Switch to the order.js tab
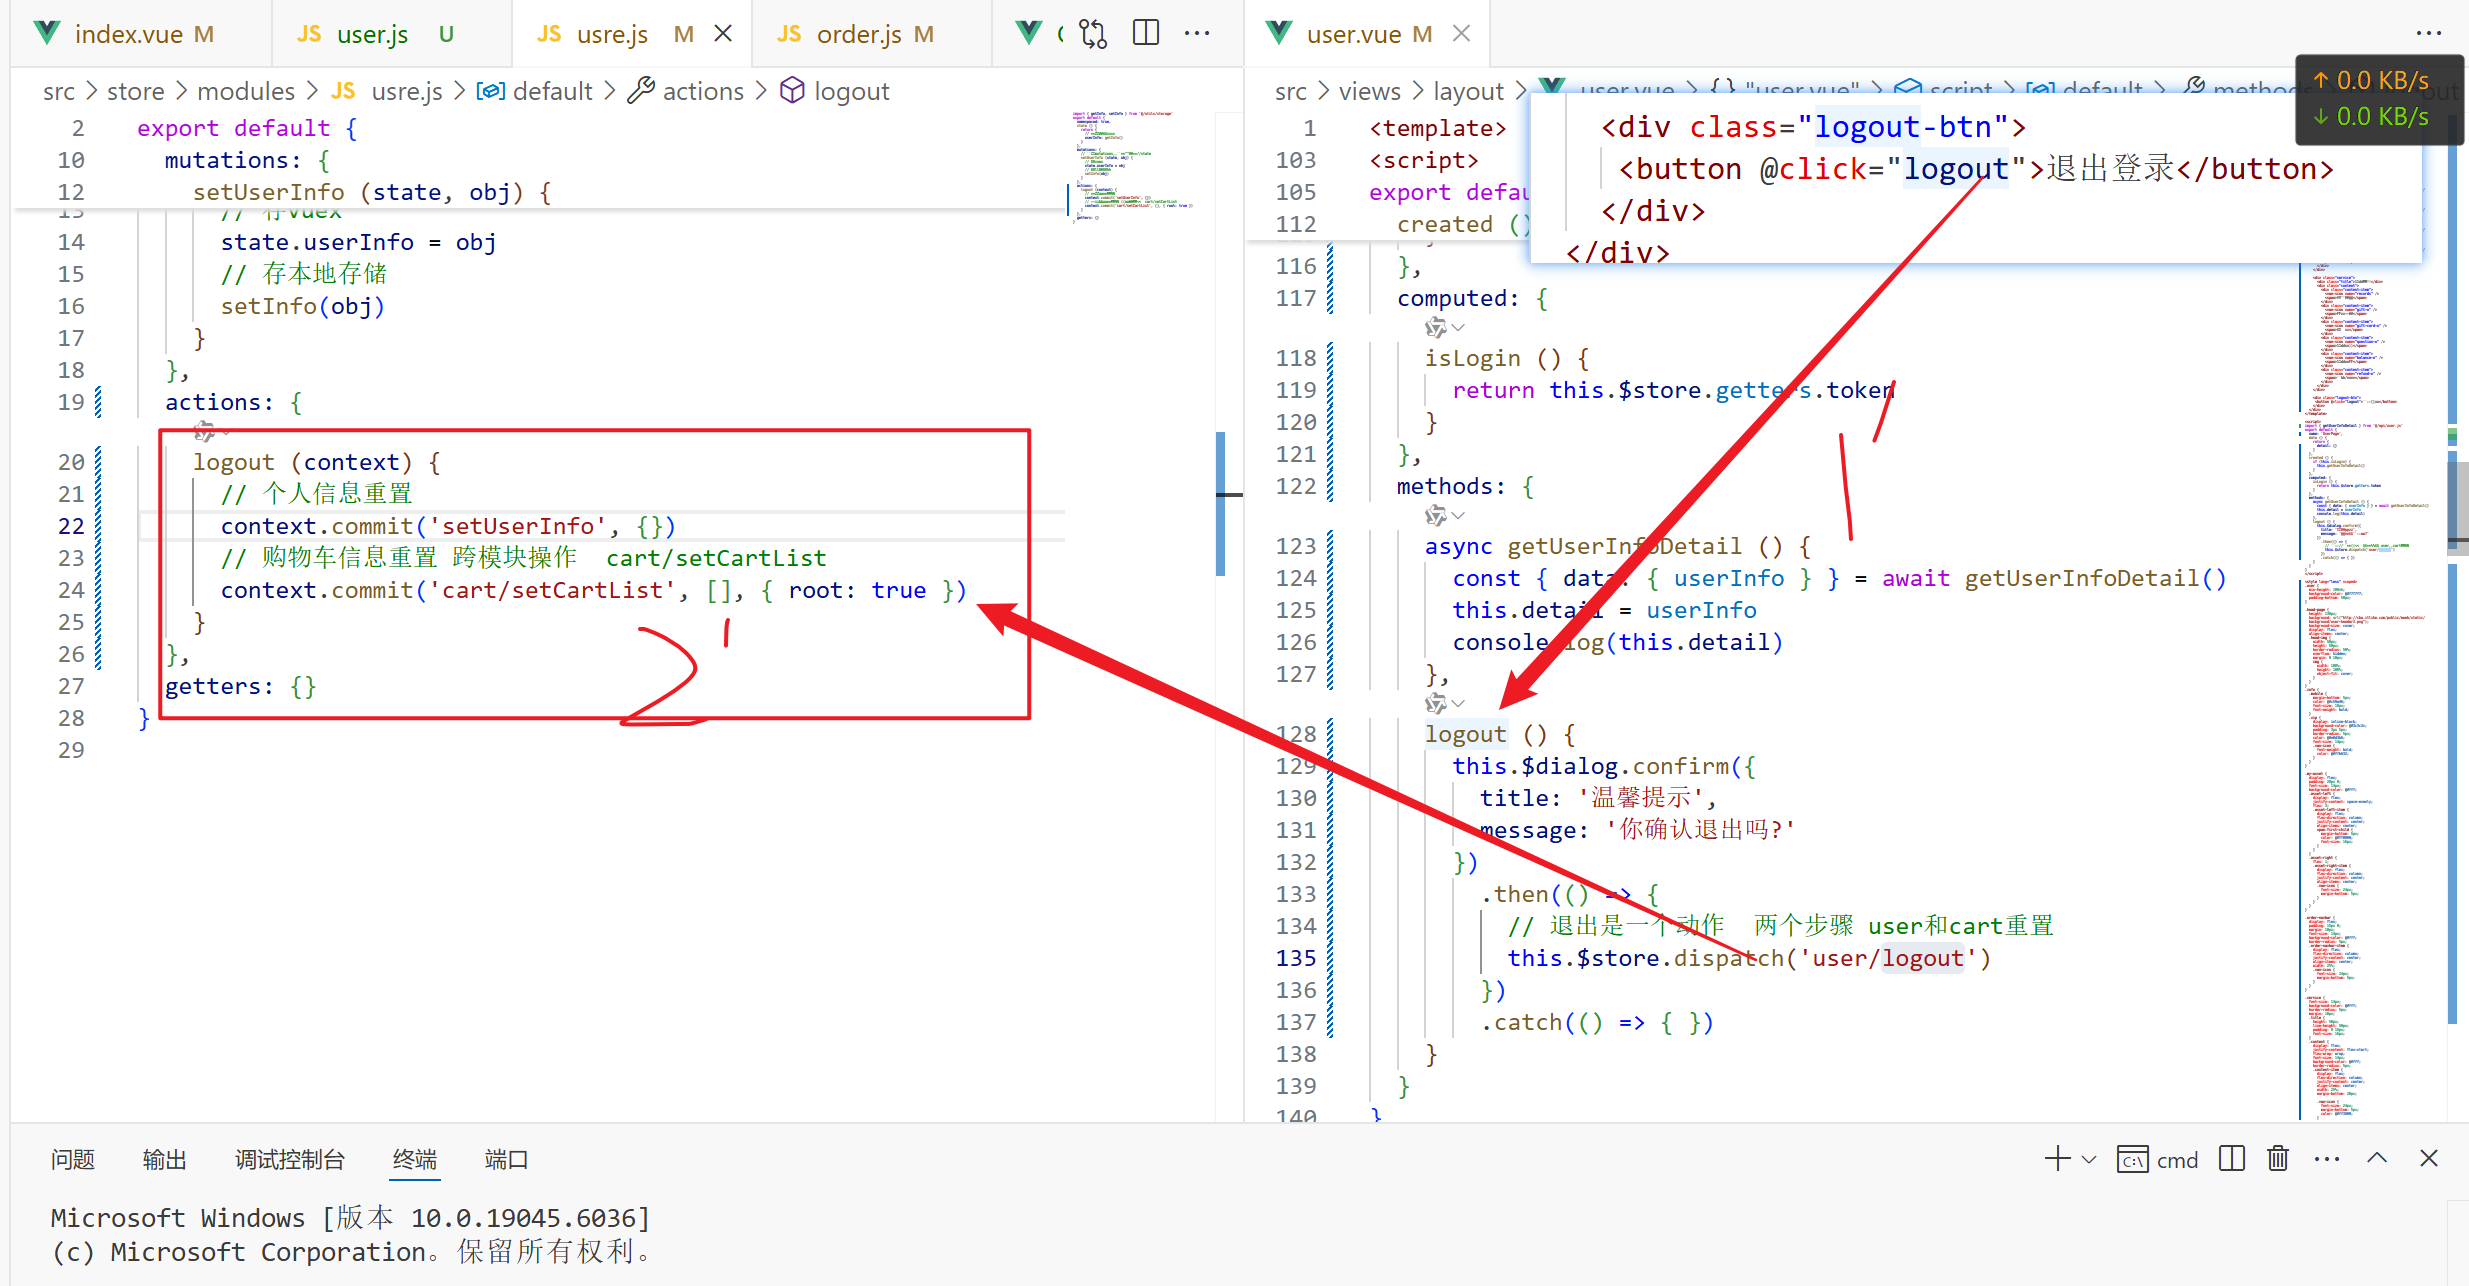2469x1286 pixels. tap(858, 34)
